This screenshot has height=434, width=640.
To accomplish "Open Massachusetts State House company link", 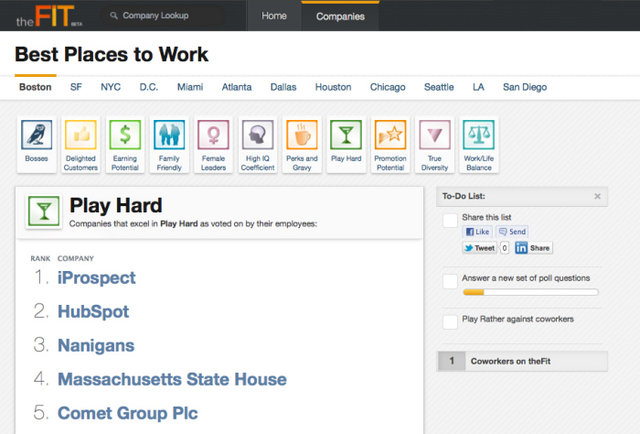I will point(172,379).
